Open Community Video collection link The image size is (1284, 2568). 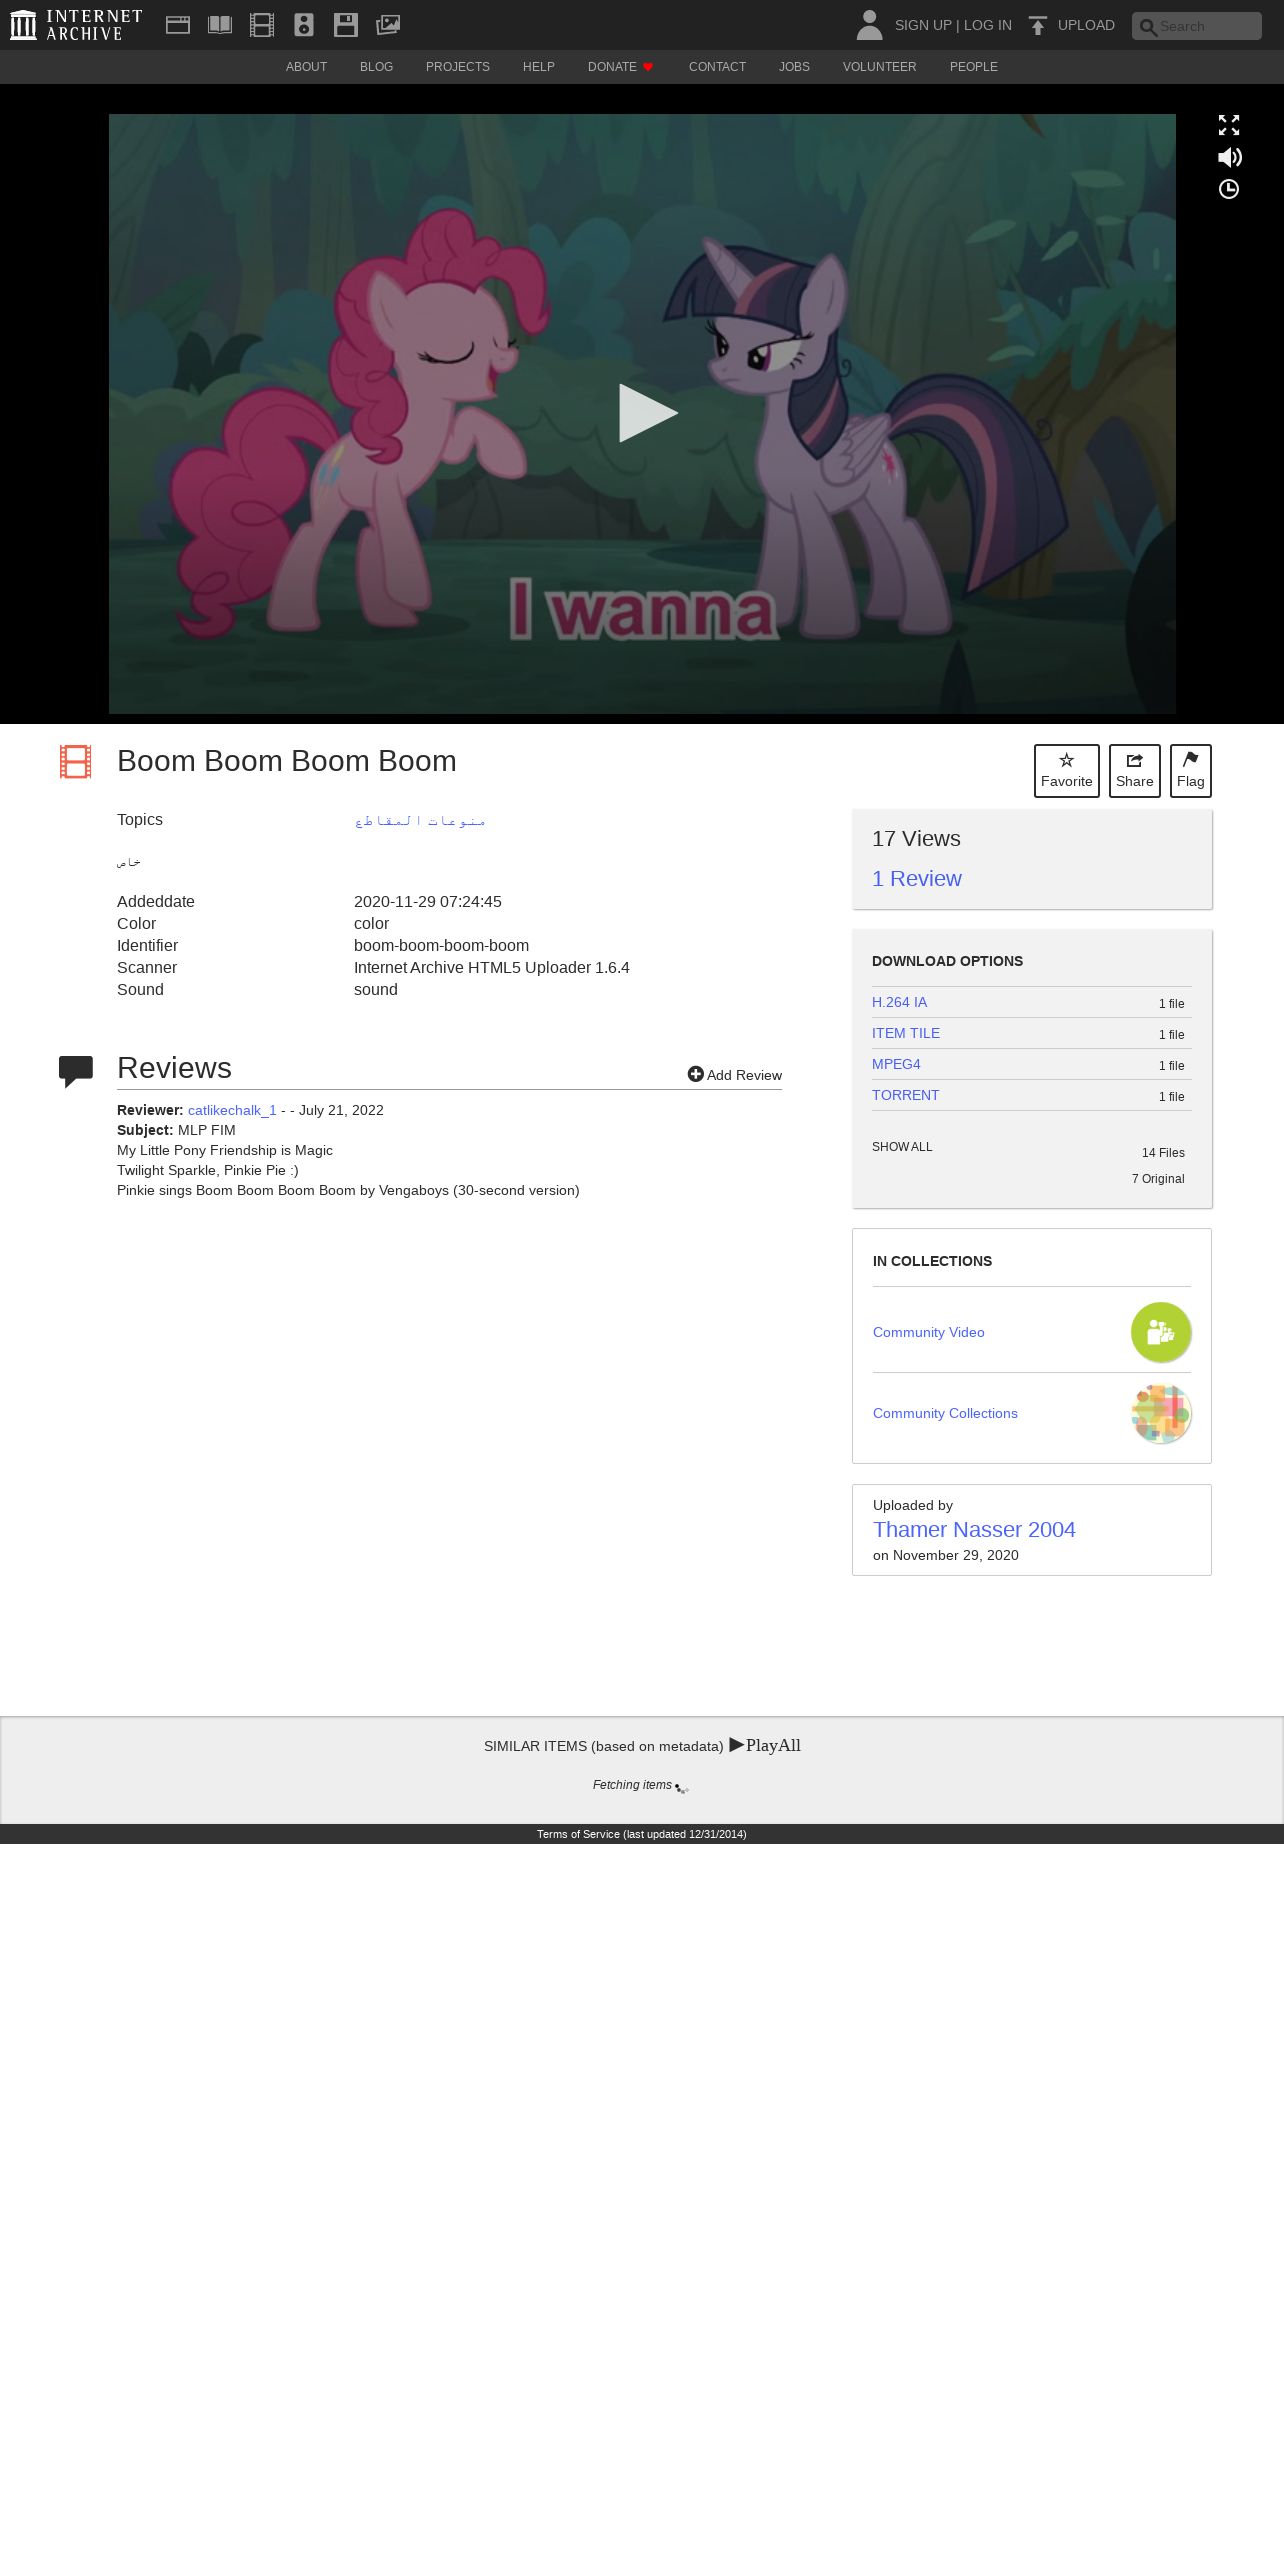tap(929, 1332)
